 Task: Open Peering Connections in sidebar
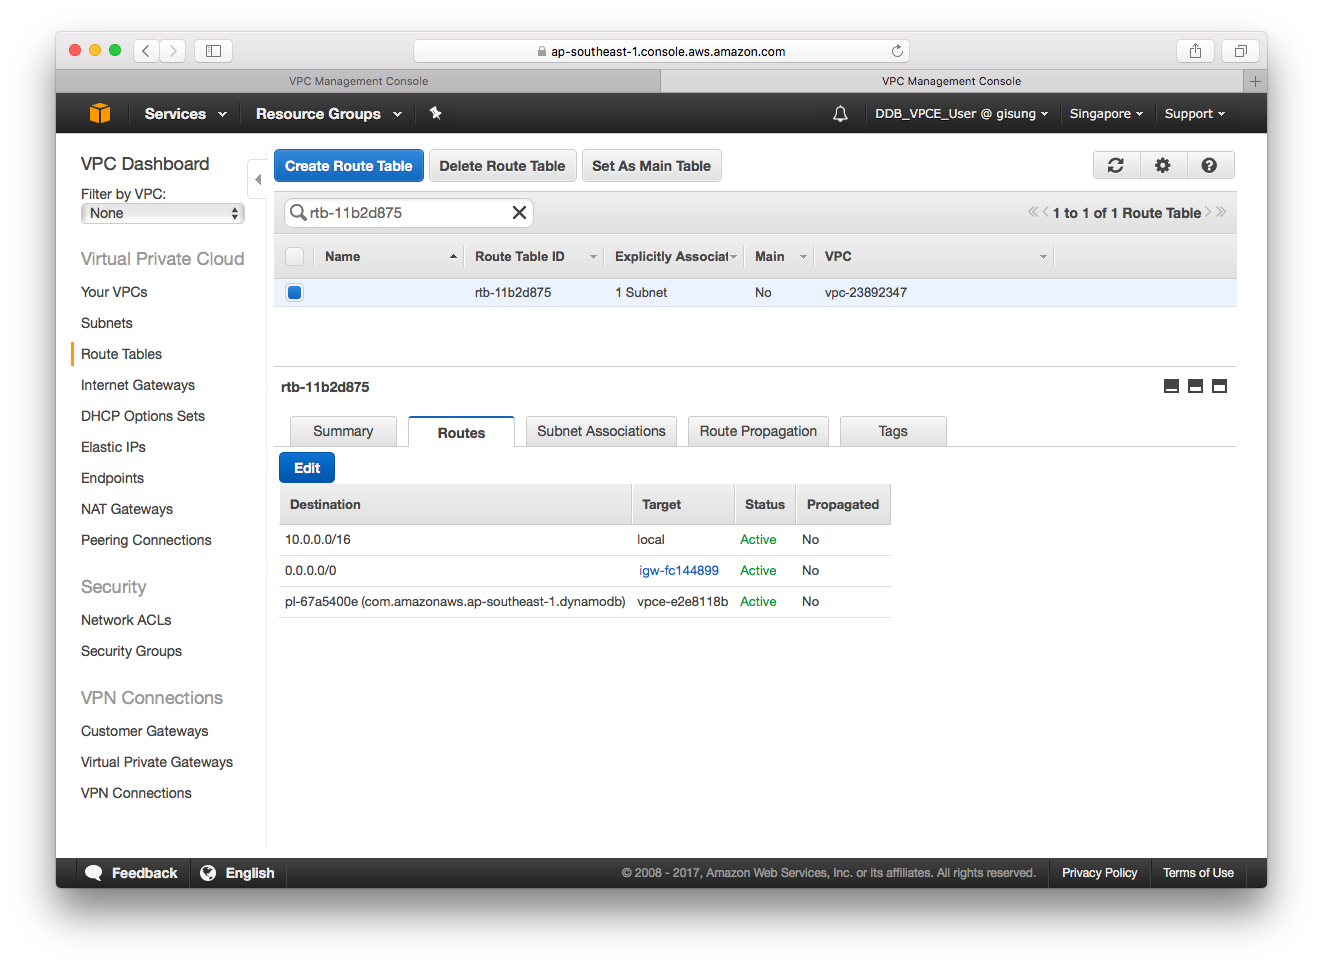[x=147, y=540]
